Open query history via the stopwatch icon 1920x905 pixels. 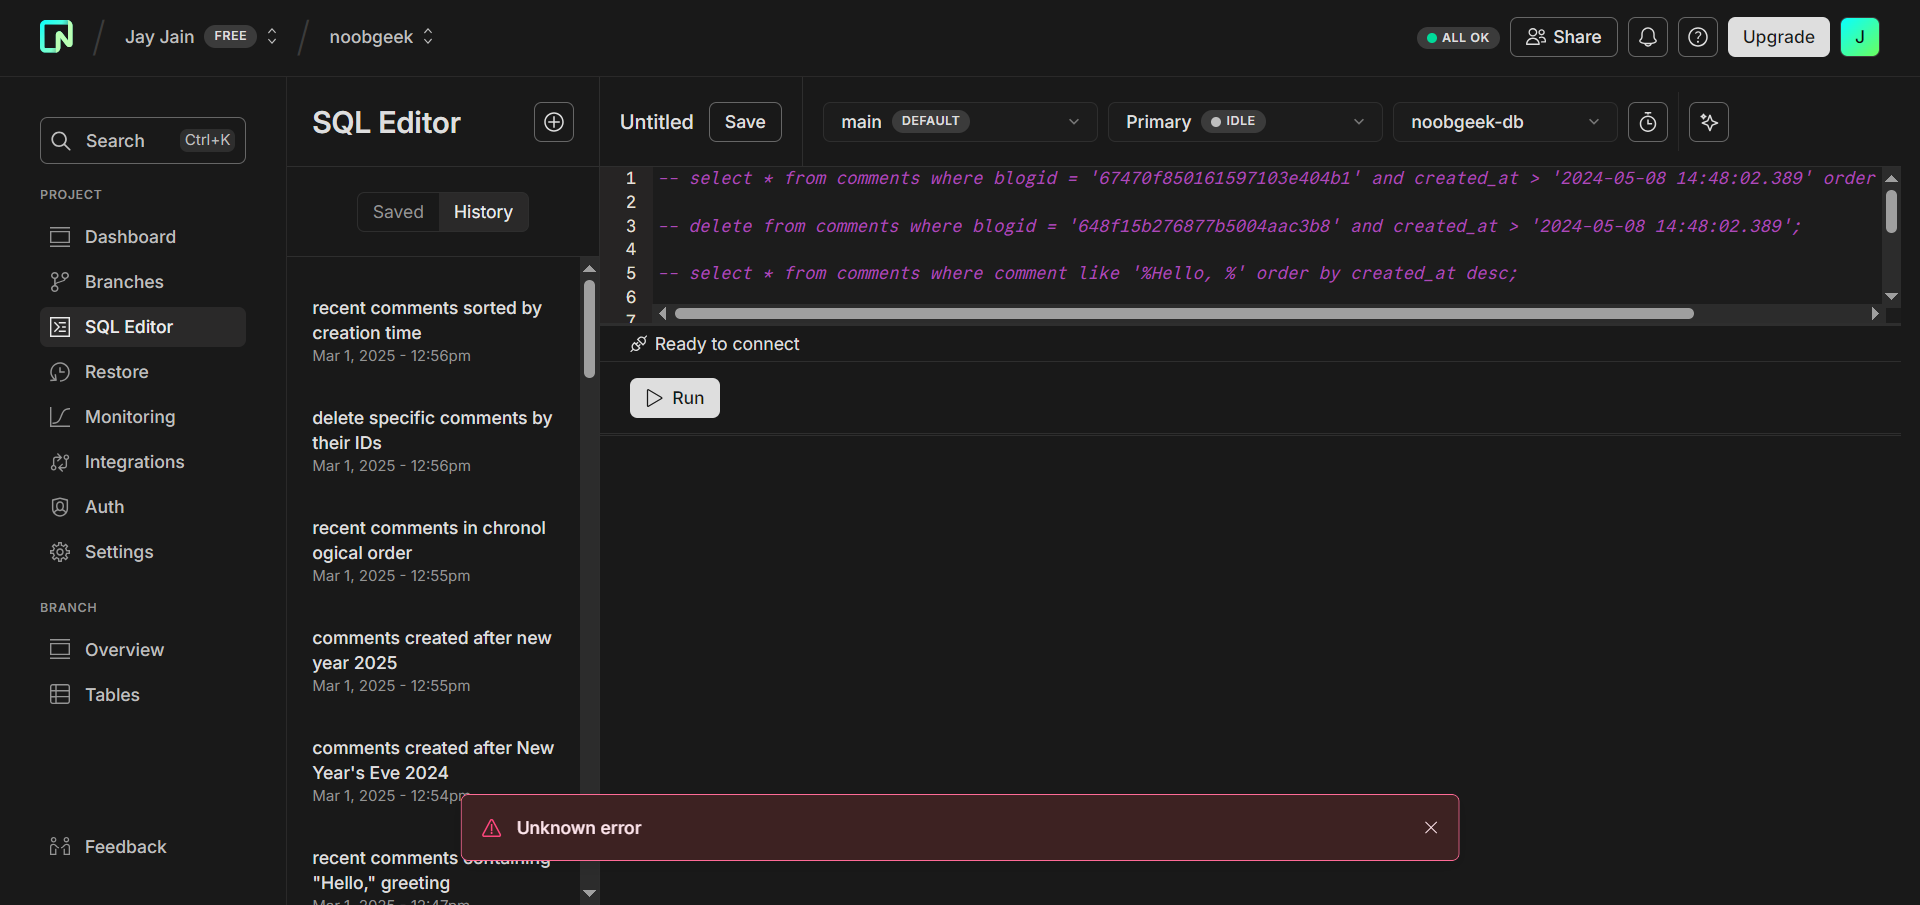1647,122
